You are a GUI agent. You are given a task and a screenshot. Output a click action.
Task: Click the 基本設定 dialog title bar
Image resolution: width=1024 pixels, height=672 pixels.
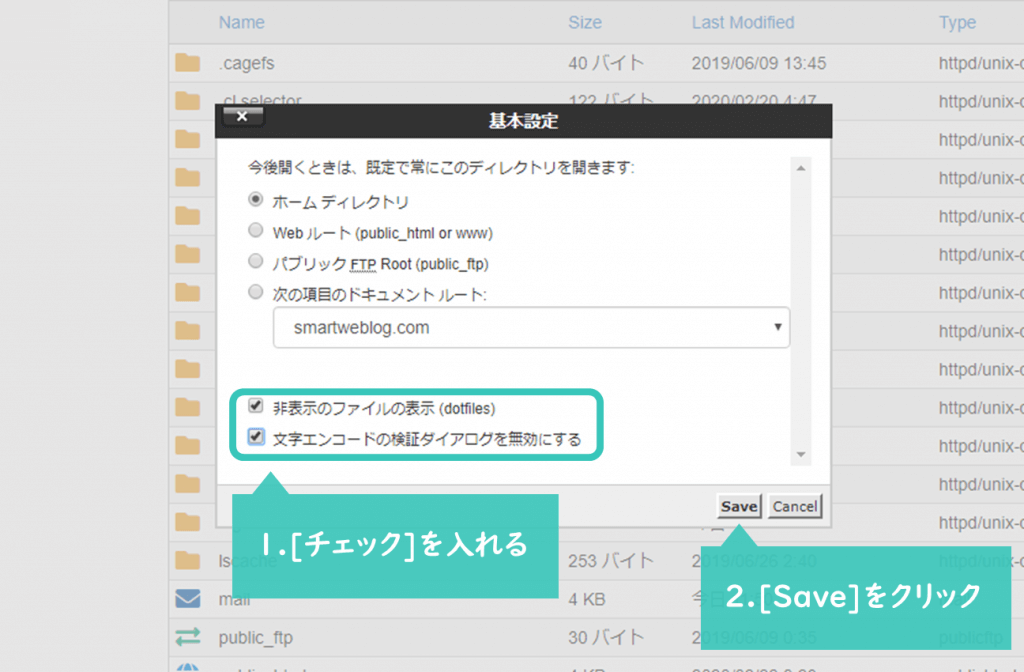coord(523,121)
